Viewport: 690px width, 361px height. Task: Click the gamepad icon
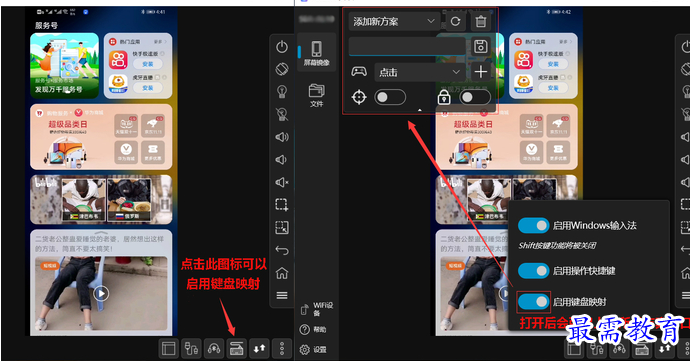(359, 71)
